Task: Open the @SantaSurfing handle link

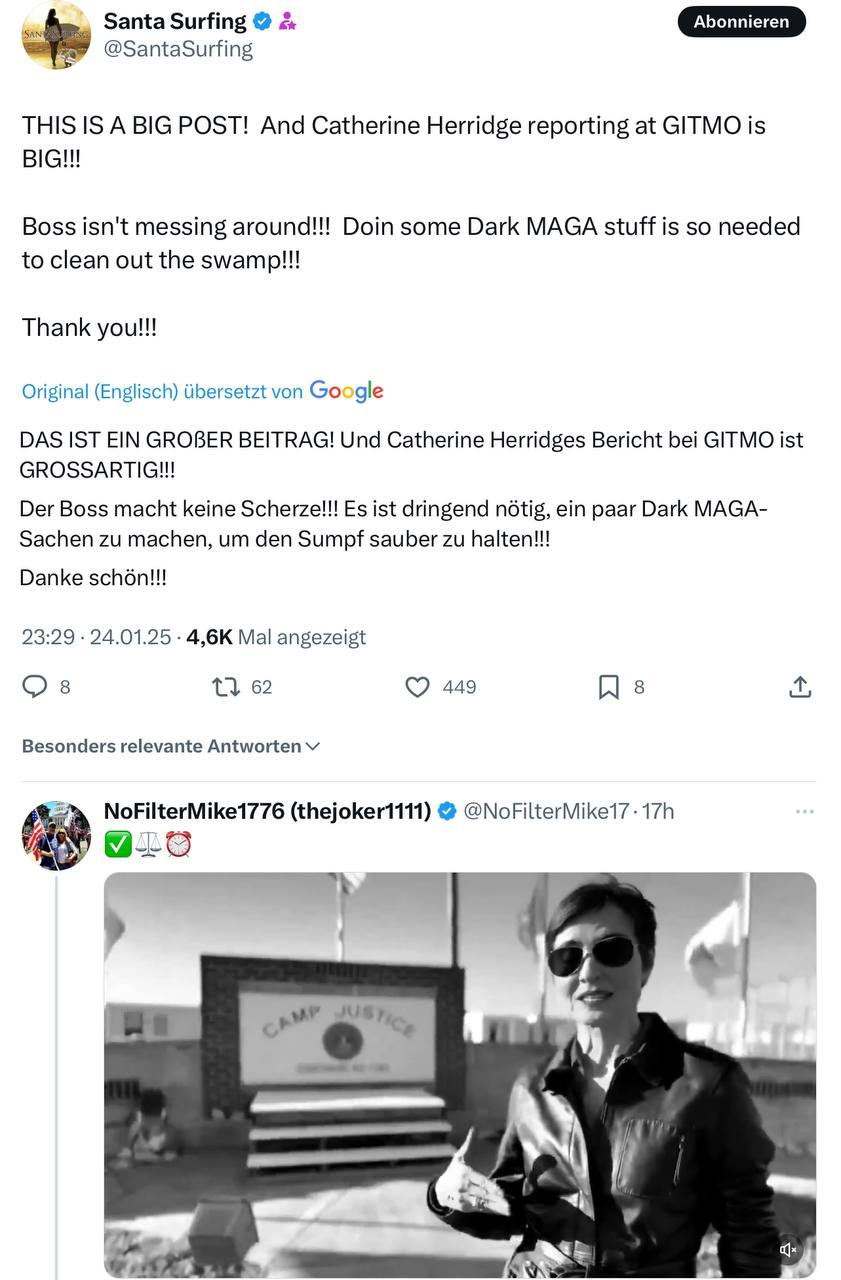Action: pos(178,49)
